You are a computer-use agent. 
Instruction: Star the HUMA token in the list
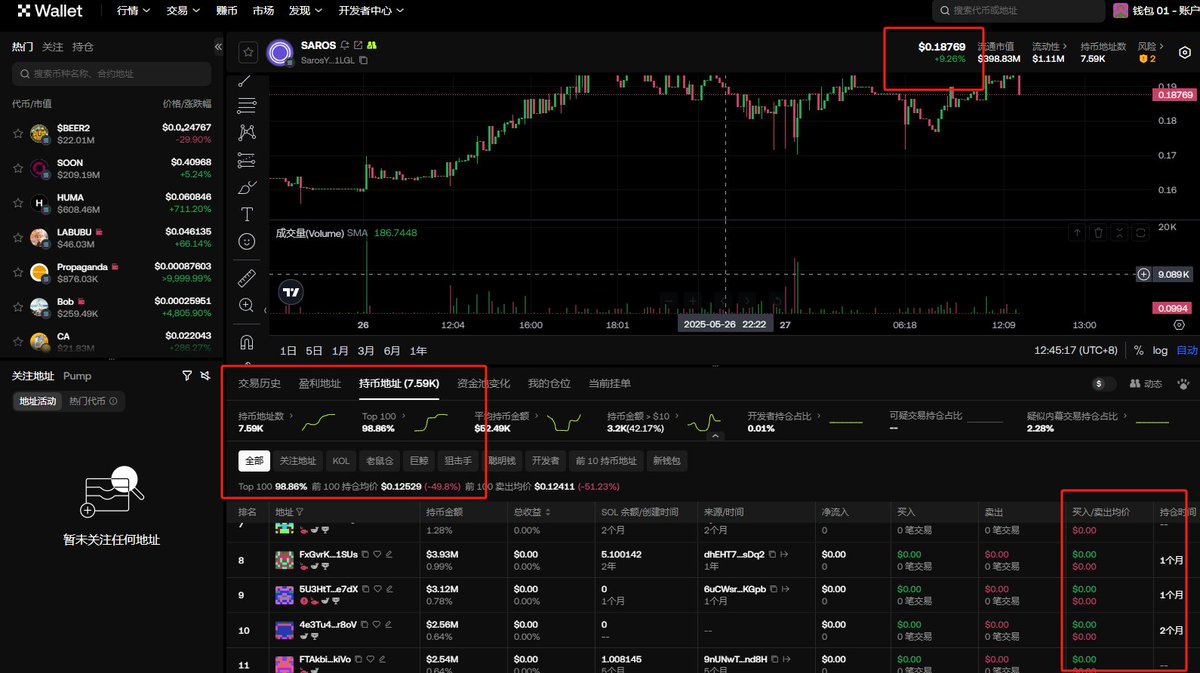(18, 203)
